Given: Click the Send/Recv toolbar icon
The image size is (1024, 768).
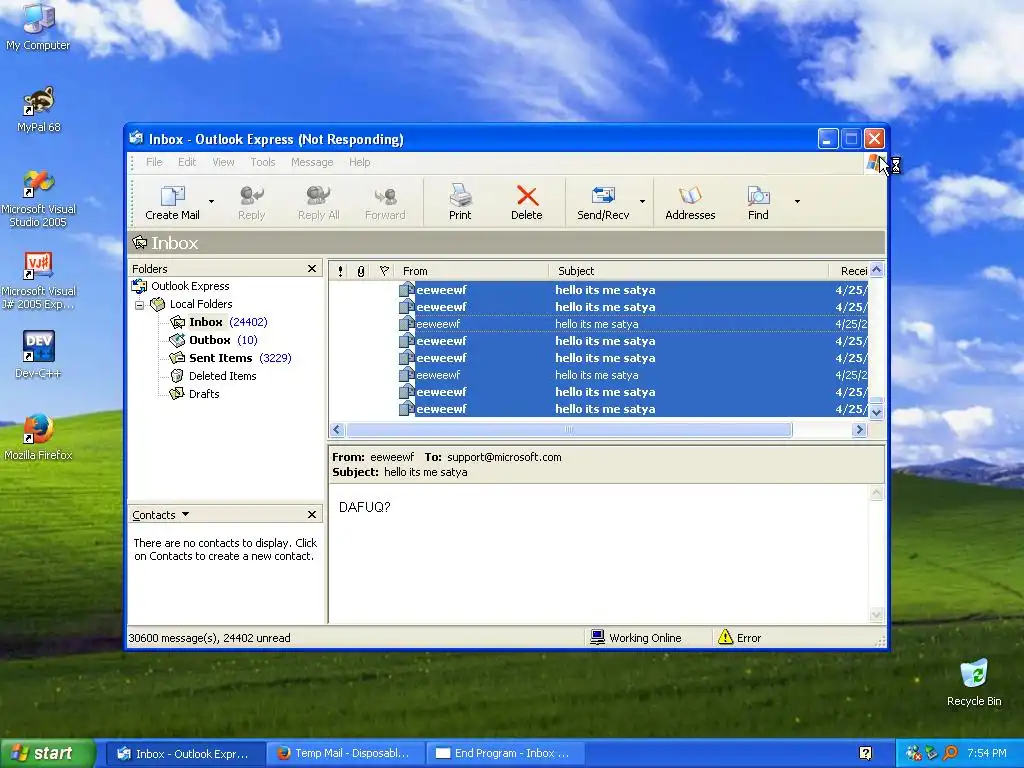Looking at the screenshot, I should 603,202.
